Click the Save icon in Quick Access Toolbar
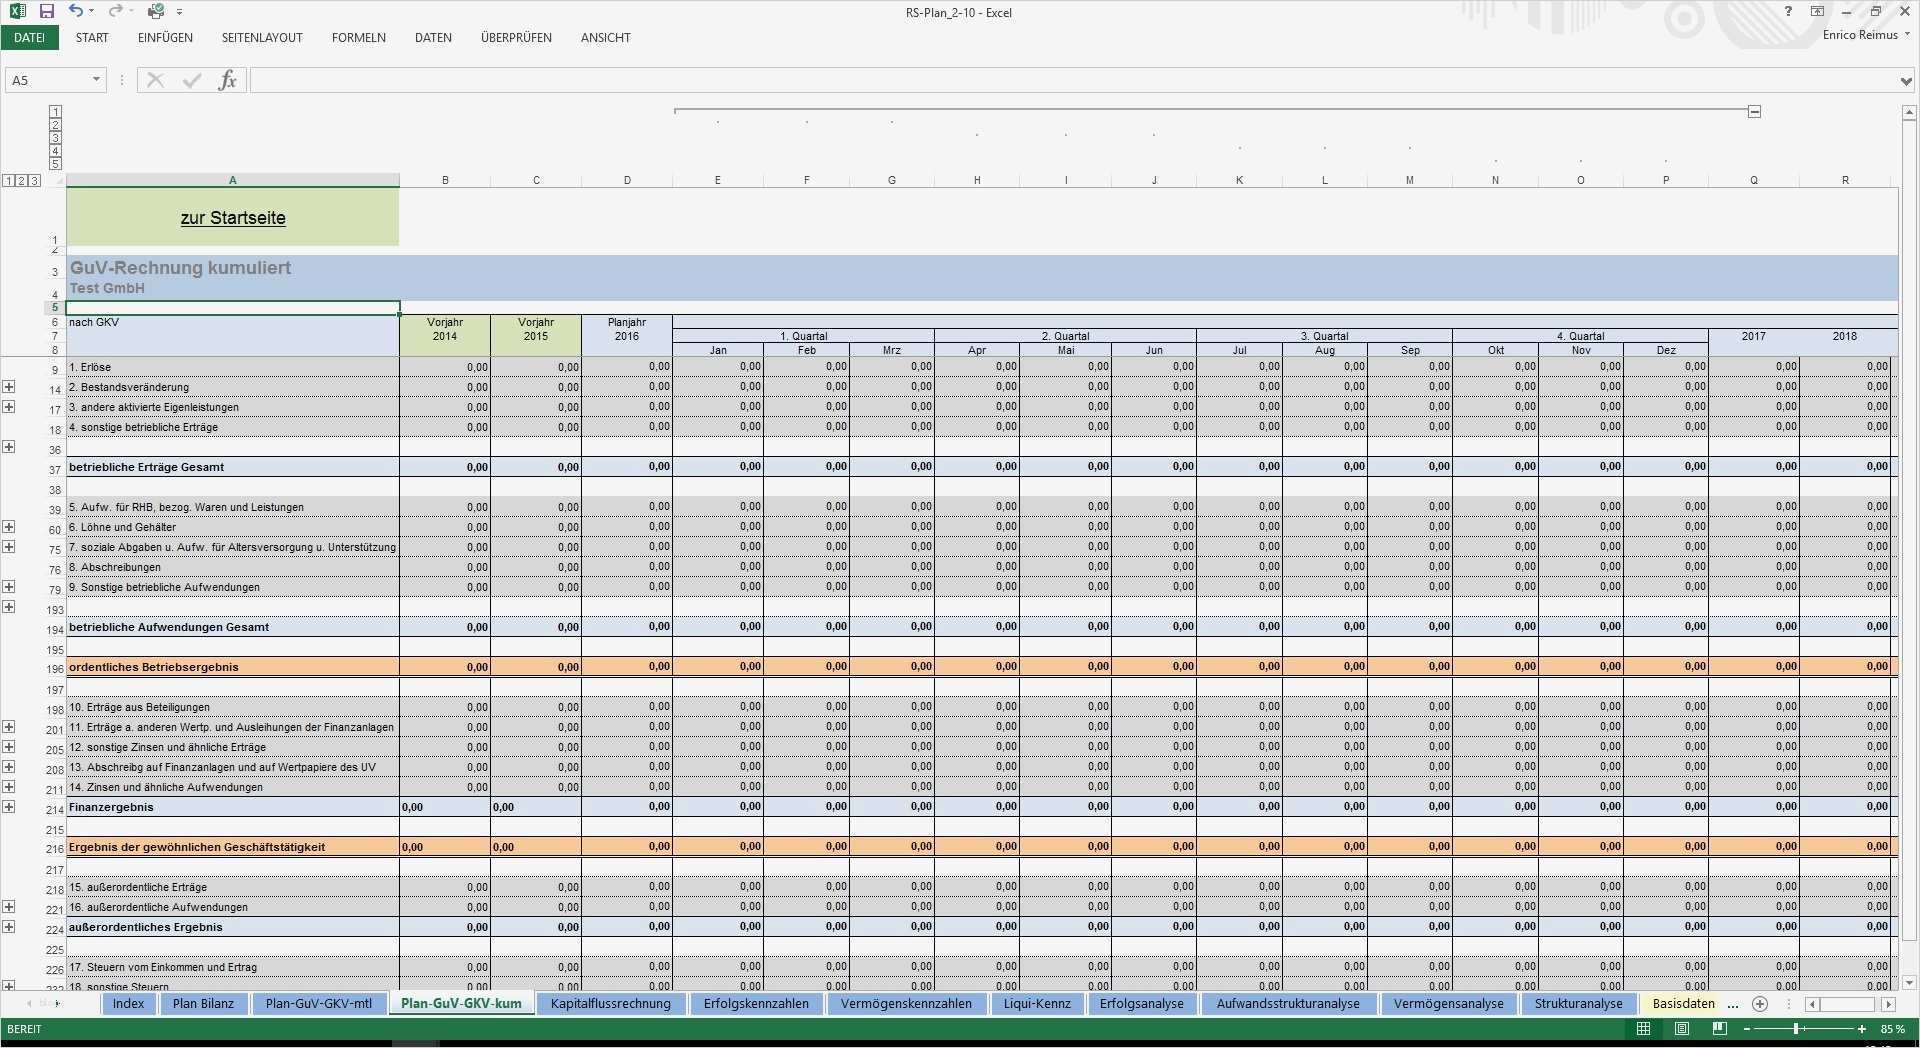Viewport: 1920px width, 1048px height. (x=46, y=11)
